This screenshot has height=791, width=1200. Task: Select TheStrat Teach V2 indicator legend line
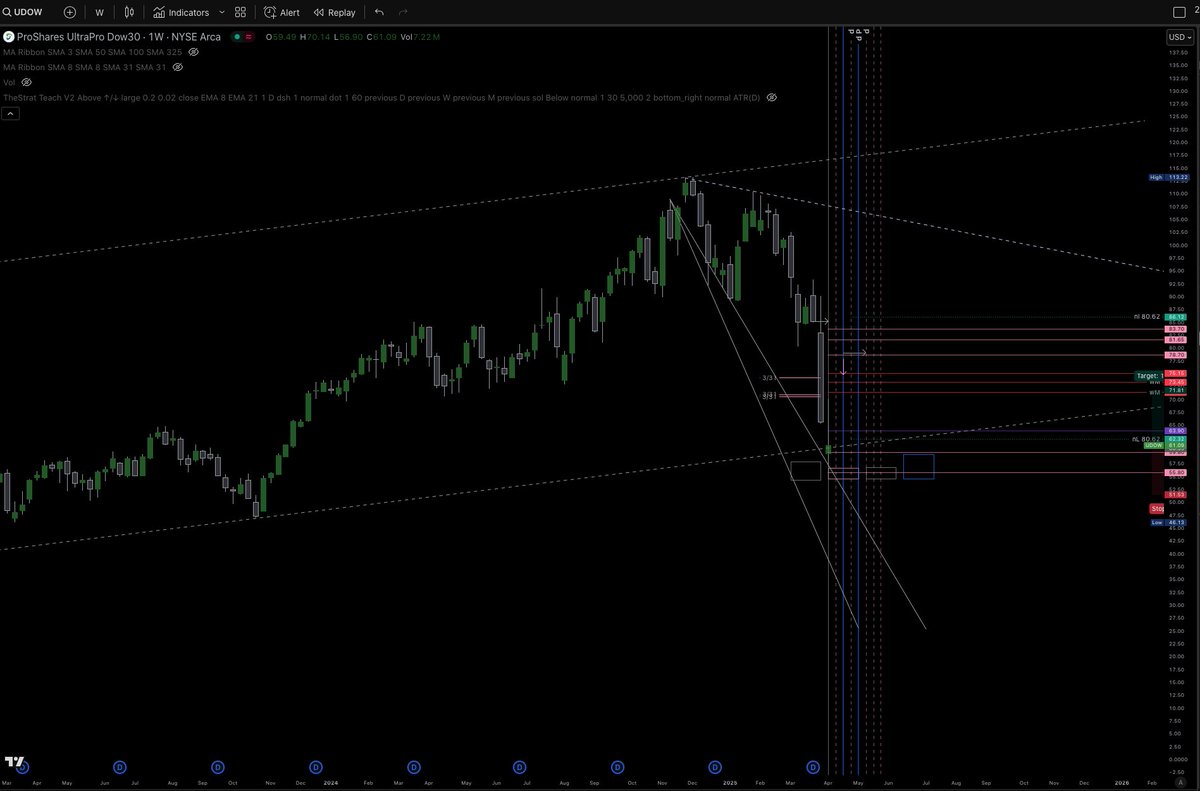(381, 98)
